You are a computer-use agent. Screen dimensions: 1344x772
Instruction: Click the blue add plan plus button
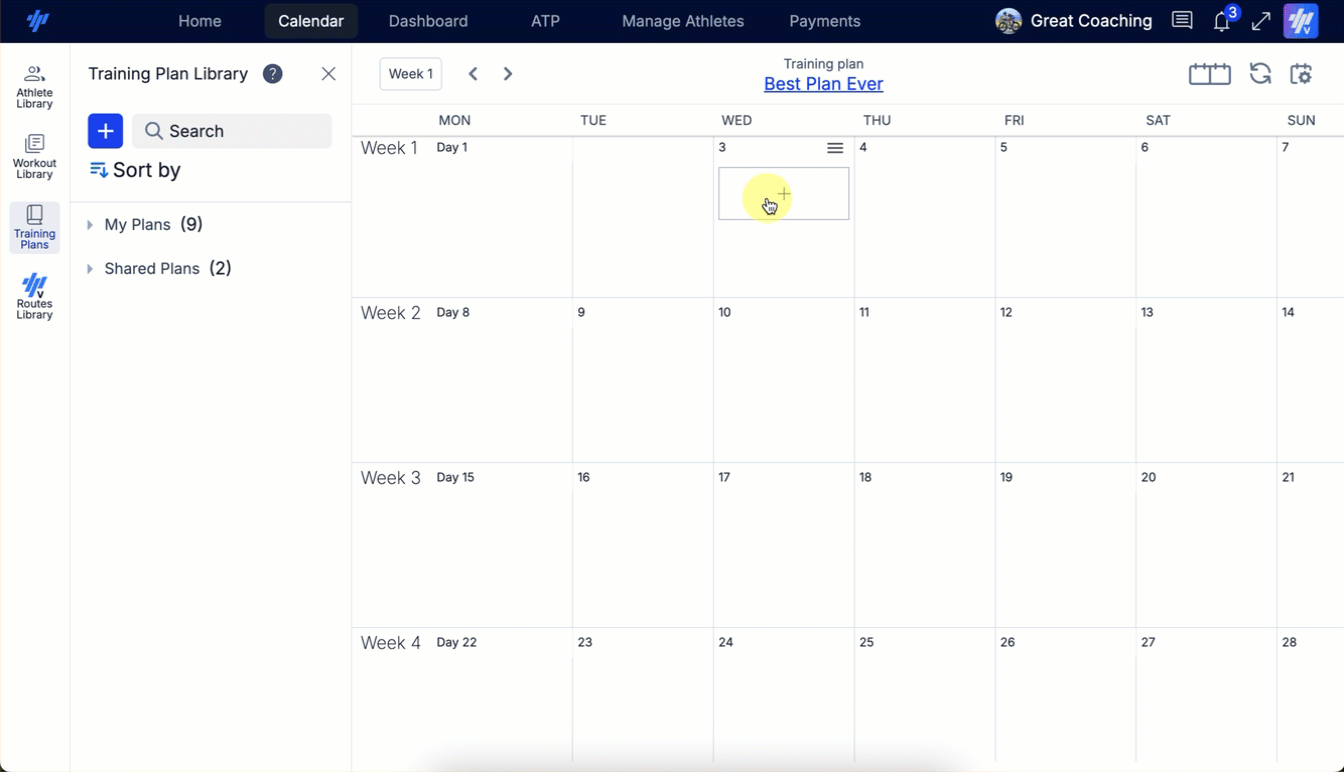[x=105, y=131]
